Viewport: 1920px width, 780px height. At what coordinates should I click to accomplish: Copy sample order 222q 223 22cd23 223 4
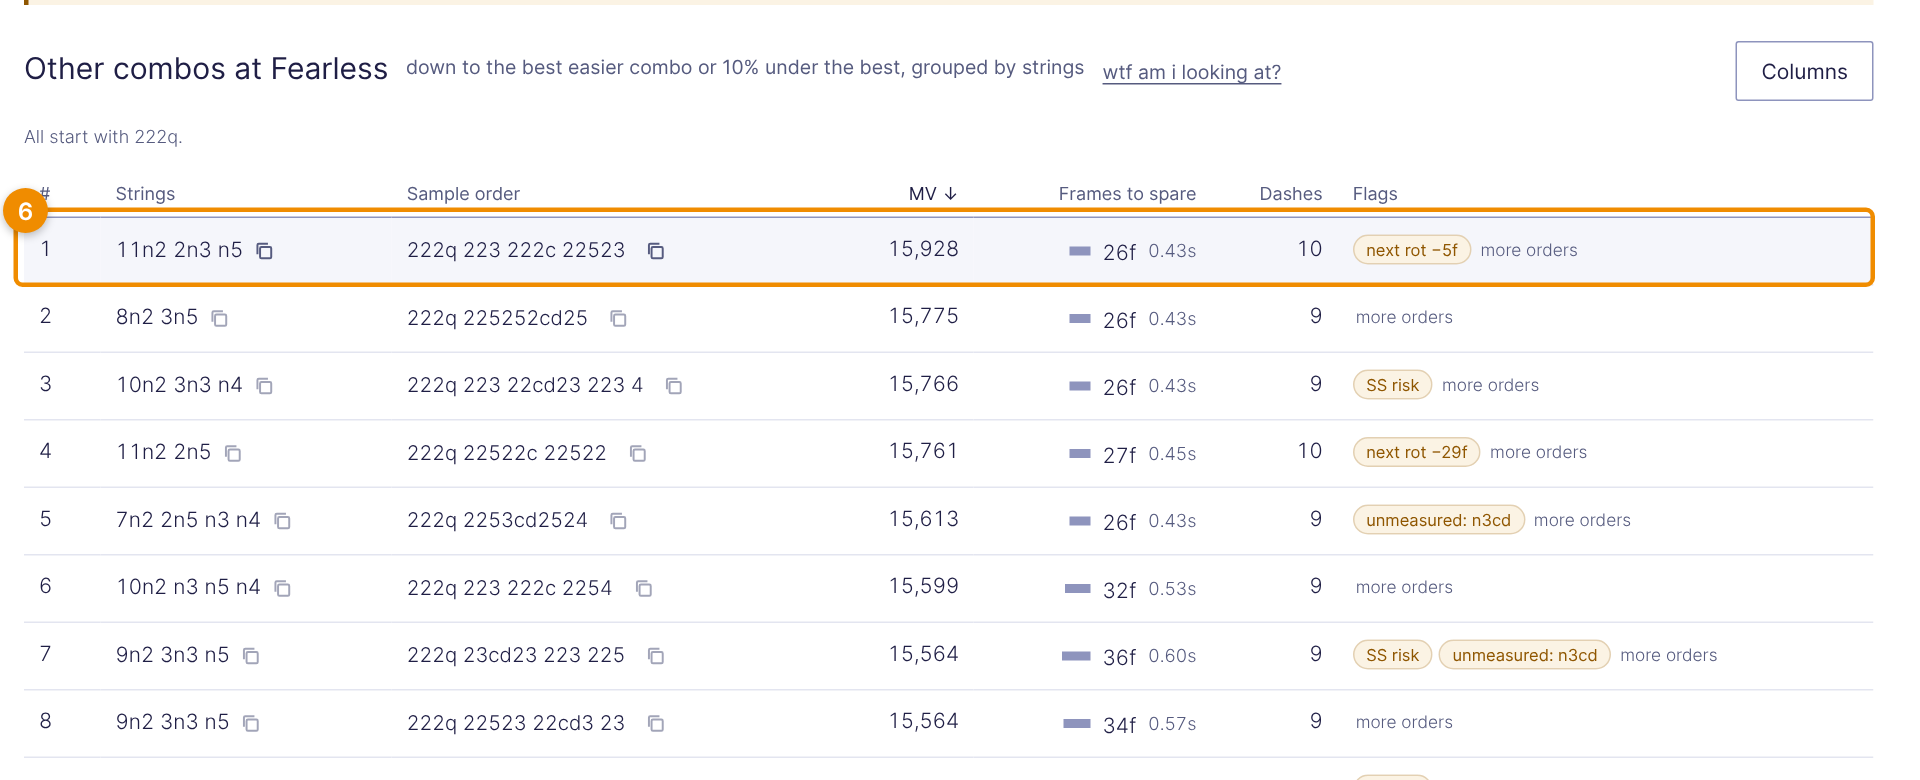pyautogui.click(x=674, y=386)
